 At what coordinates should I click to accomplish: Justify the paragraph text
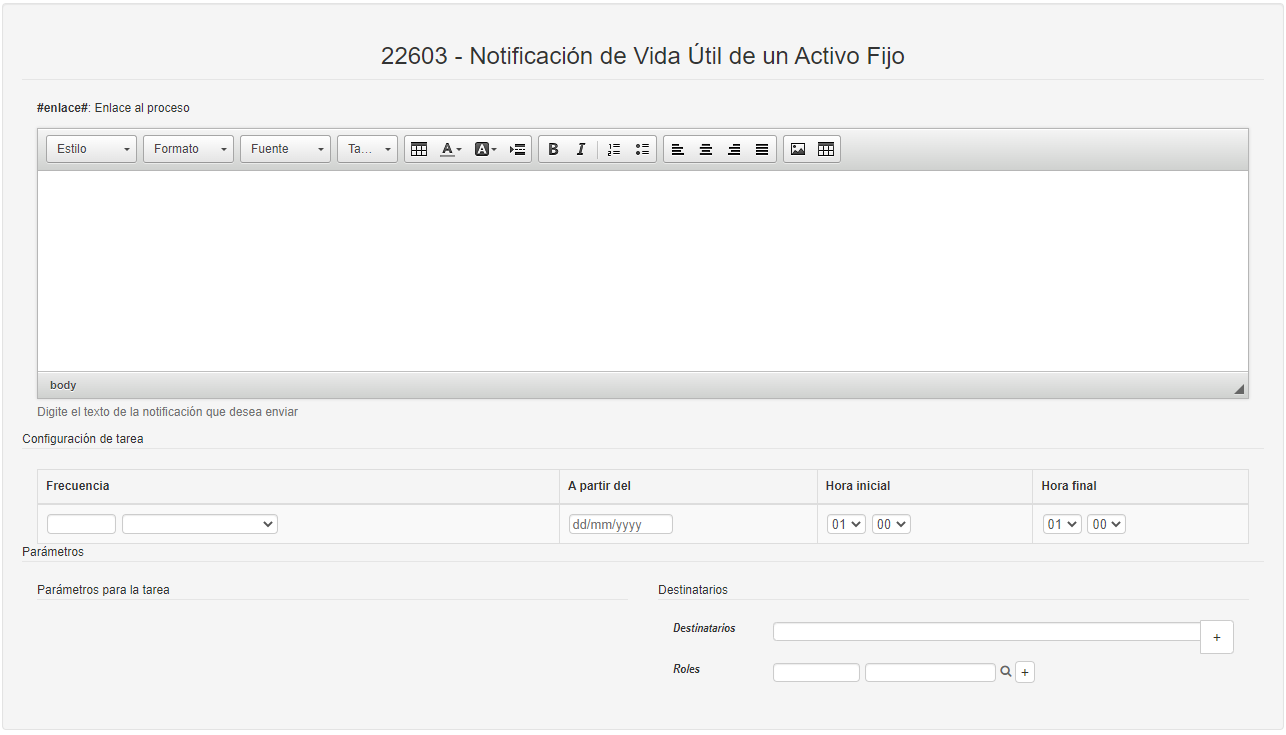[762, 149]
